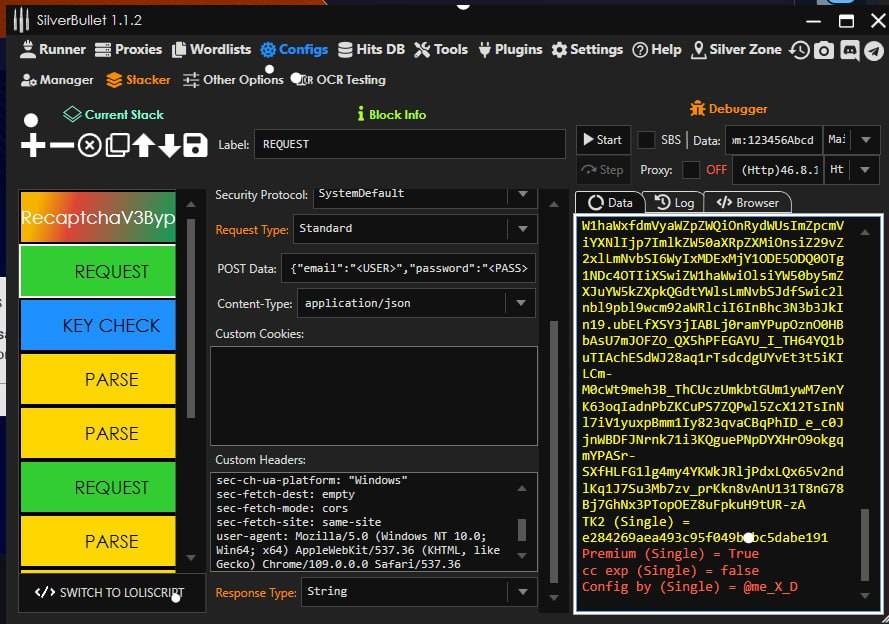Open the Content-Type dropdown showing application/json
This screenshot has height=624, width=889.
[521, 303]
